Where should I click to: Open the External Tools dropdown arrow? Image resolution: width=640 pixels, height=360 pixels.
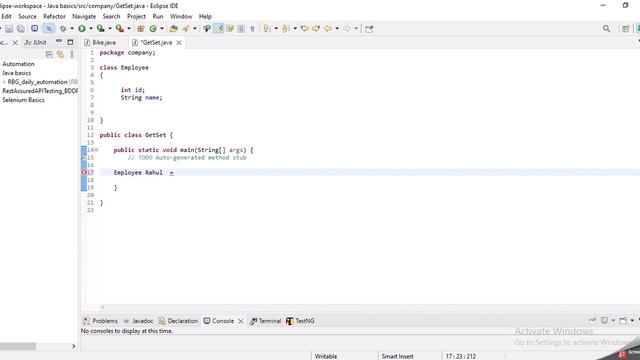coord(129,29)
